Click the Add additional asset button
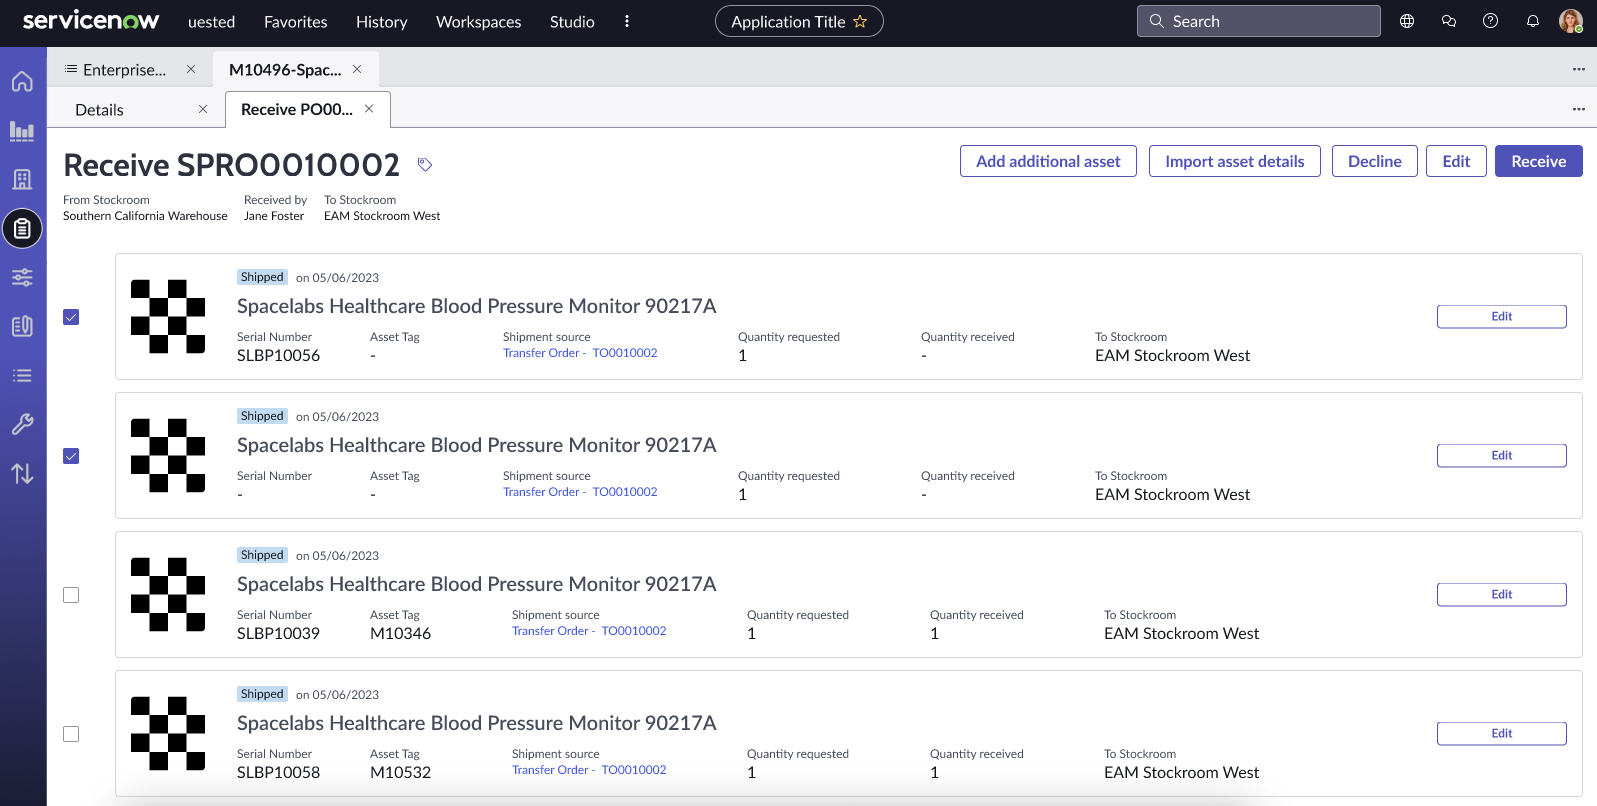 (x=1048, y=161)
